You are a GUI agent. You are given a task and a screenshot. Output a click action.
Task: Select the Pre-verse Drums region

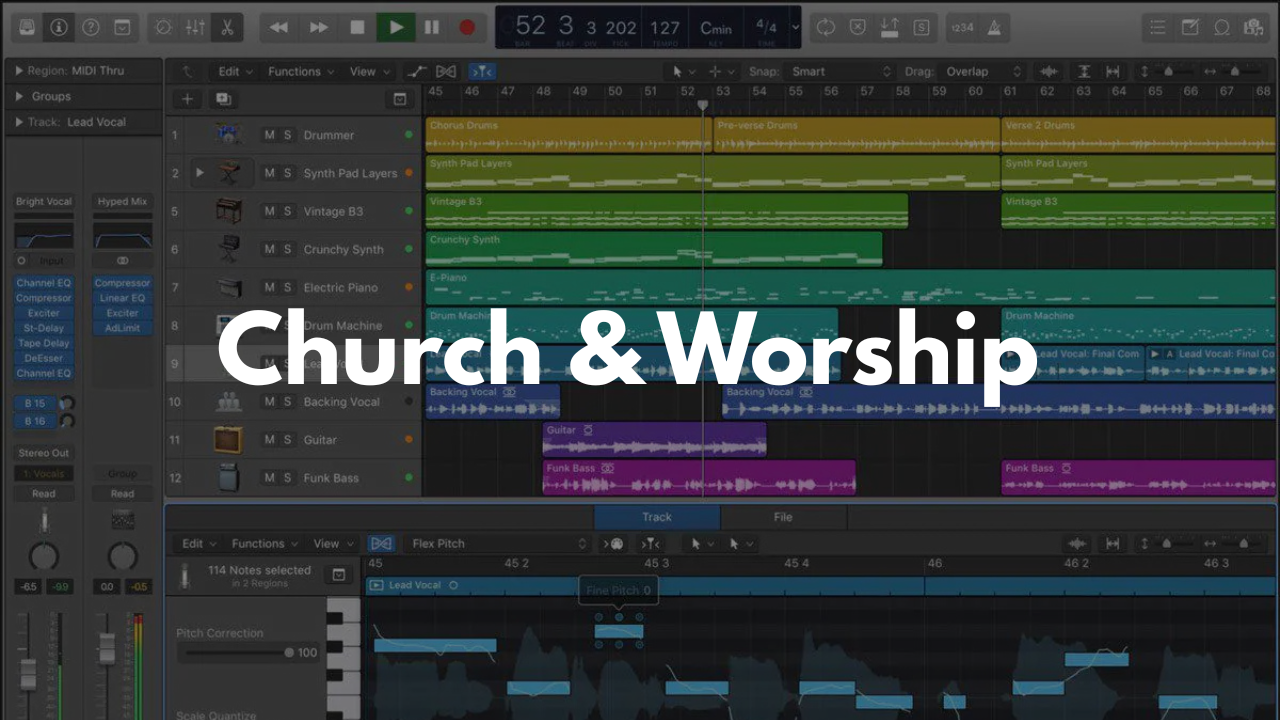(857, 135)
